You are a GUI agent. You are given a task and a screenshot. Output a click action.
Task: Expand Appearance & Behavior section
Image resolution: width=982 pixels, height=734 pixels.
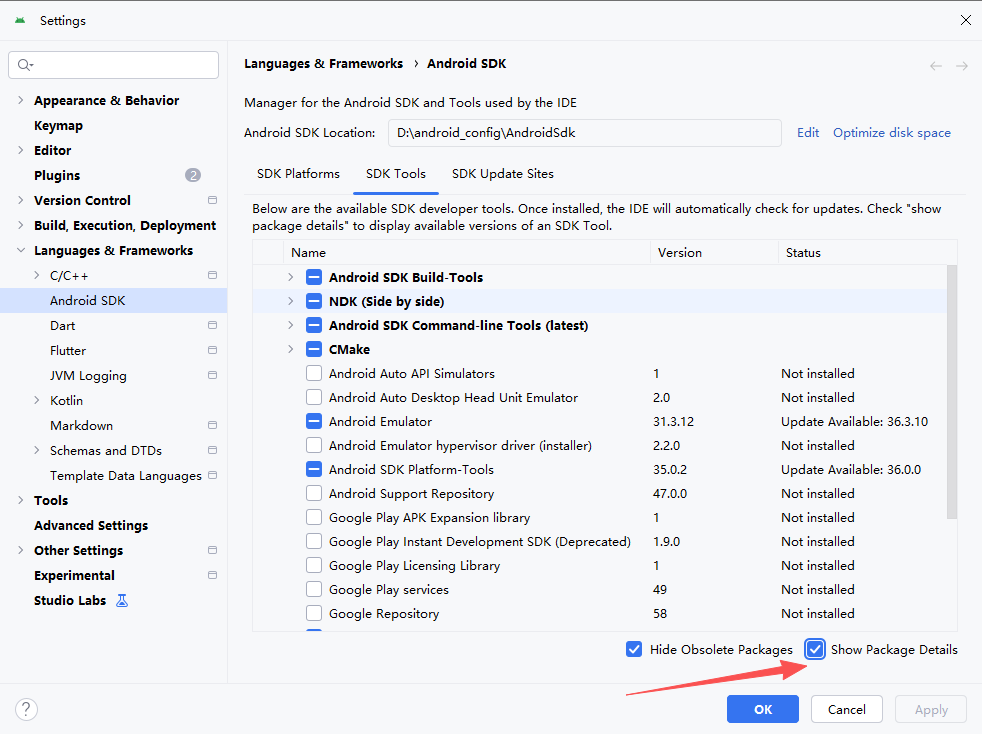click(x=21, y=100)
